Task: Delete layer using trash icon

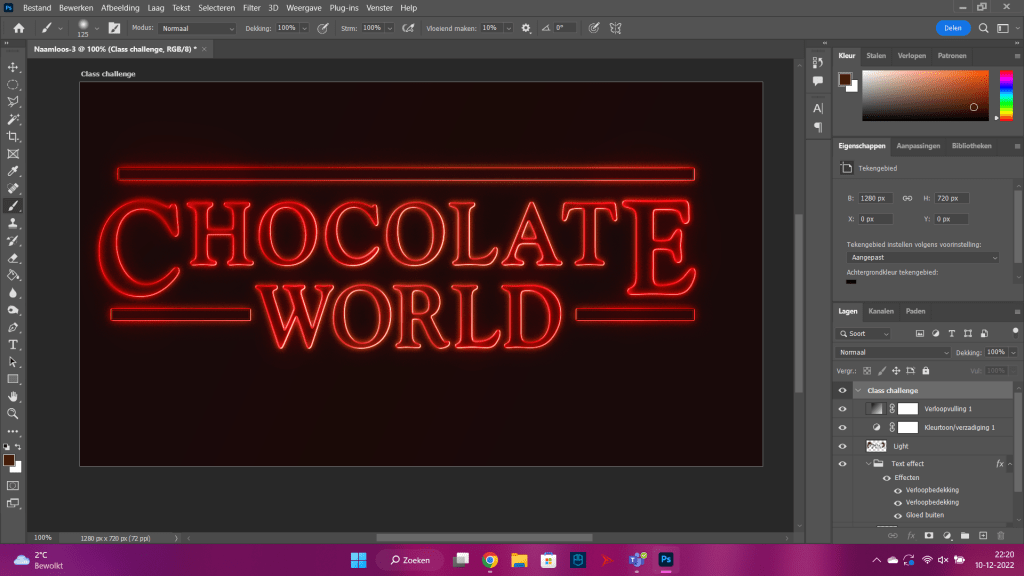Action: point(1000,536)
